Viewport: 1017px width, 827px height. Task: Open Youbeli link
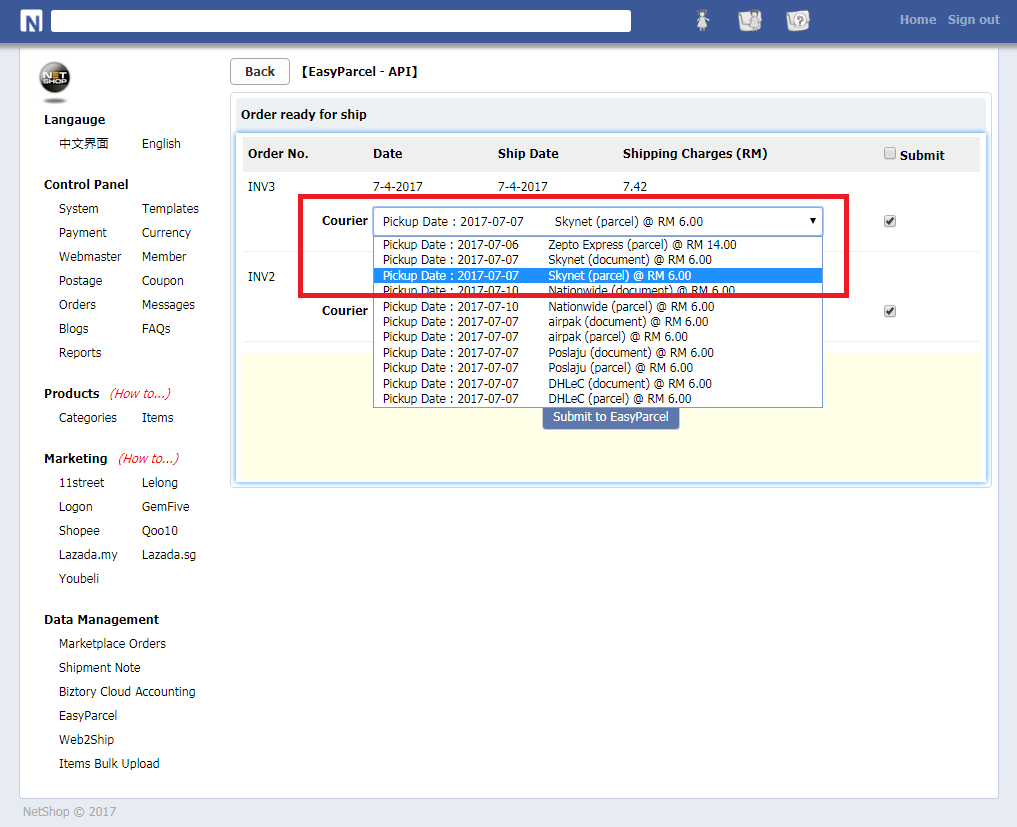[78, 579]
